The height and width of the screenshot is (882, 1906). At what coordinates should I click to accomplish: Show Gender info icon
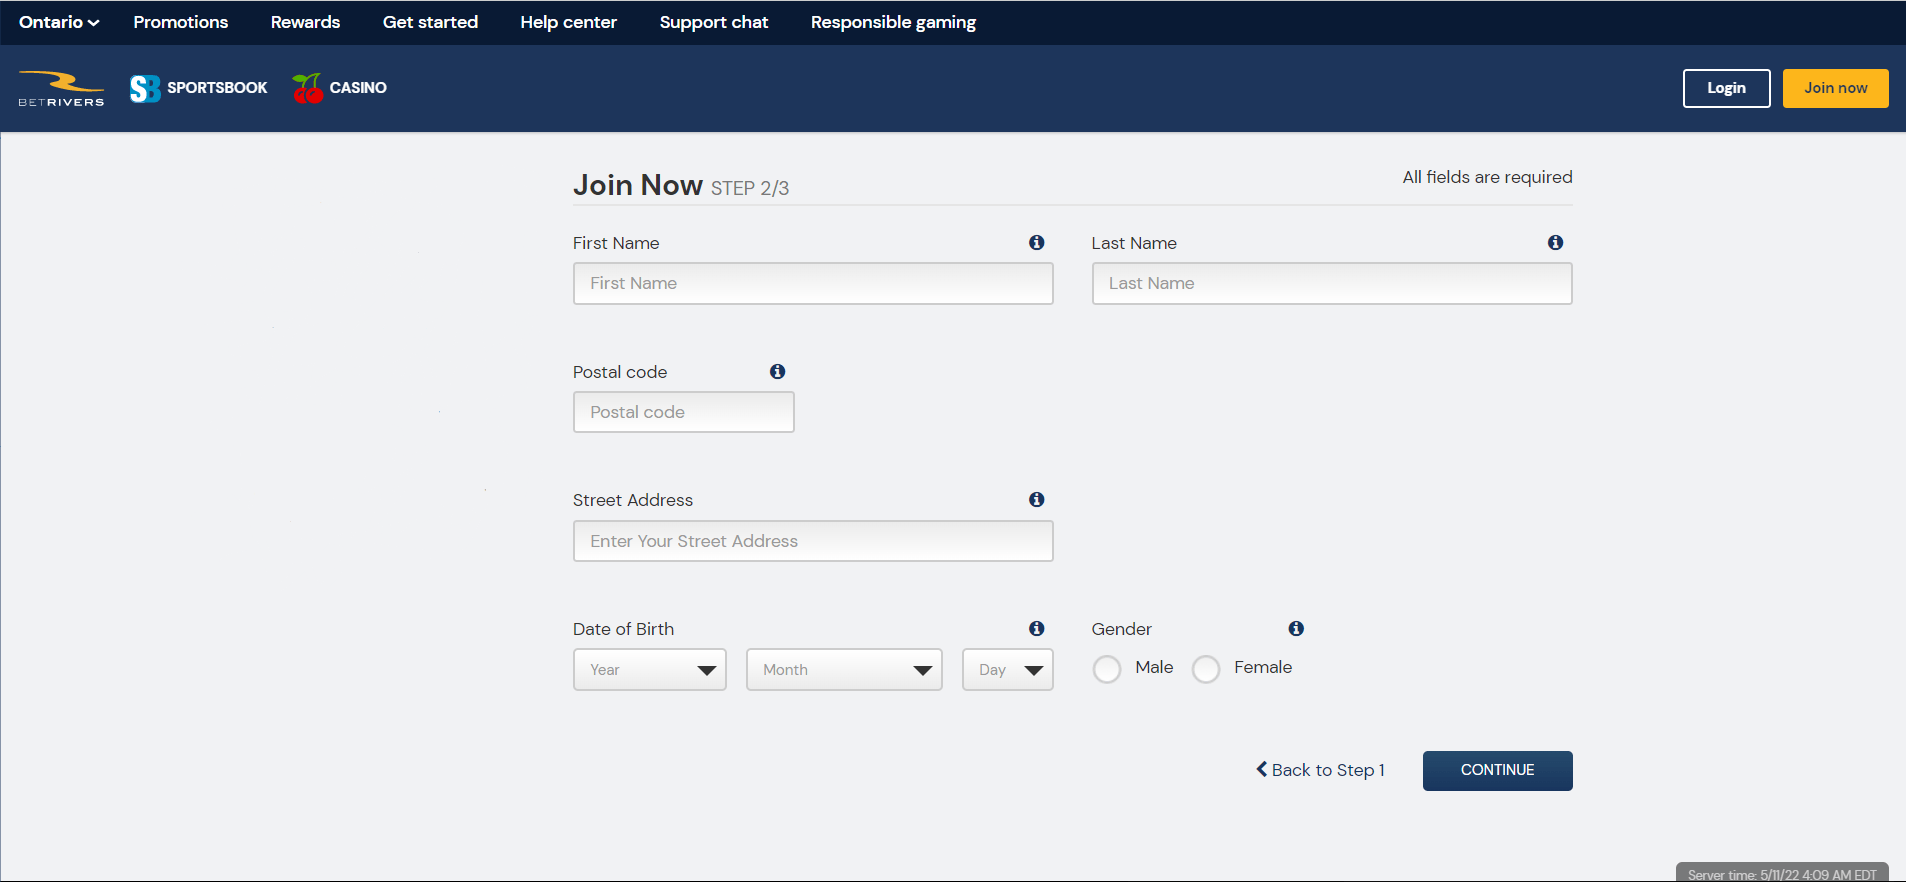1296,628
